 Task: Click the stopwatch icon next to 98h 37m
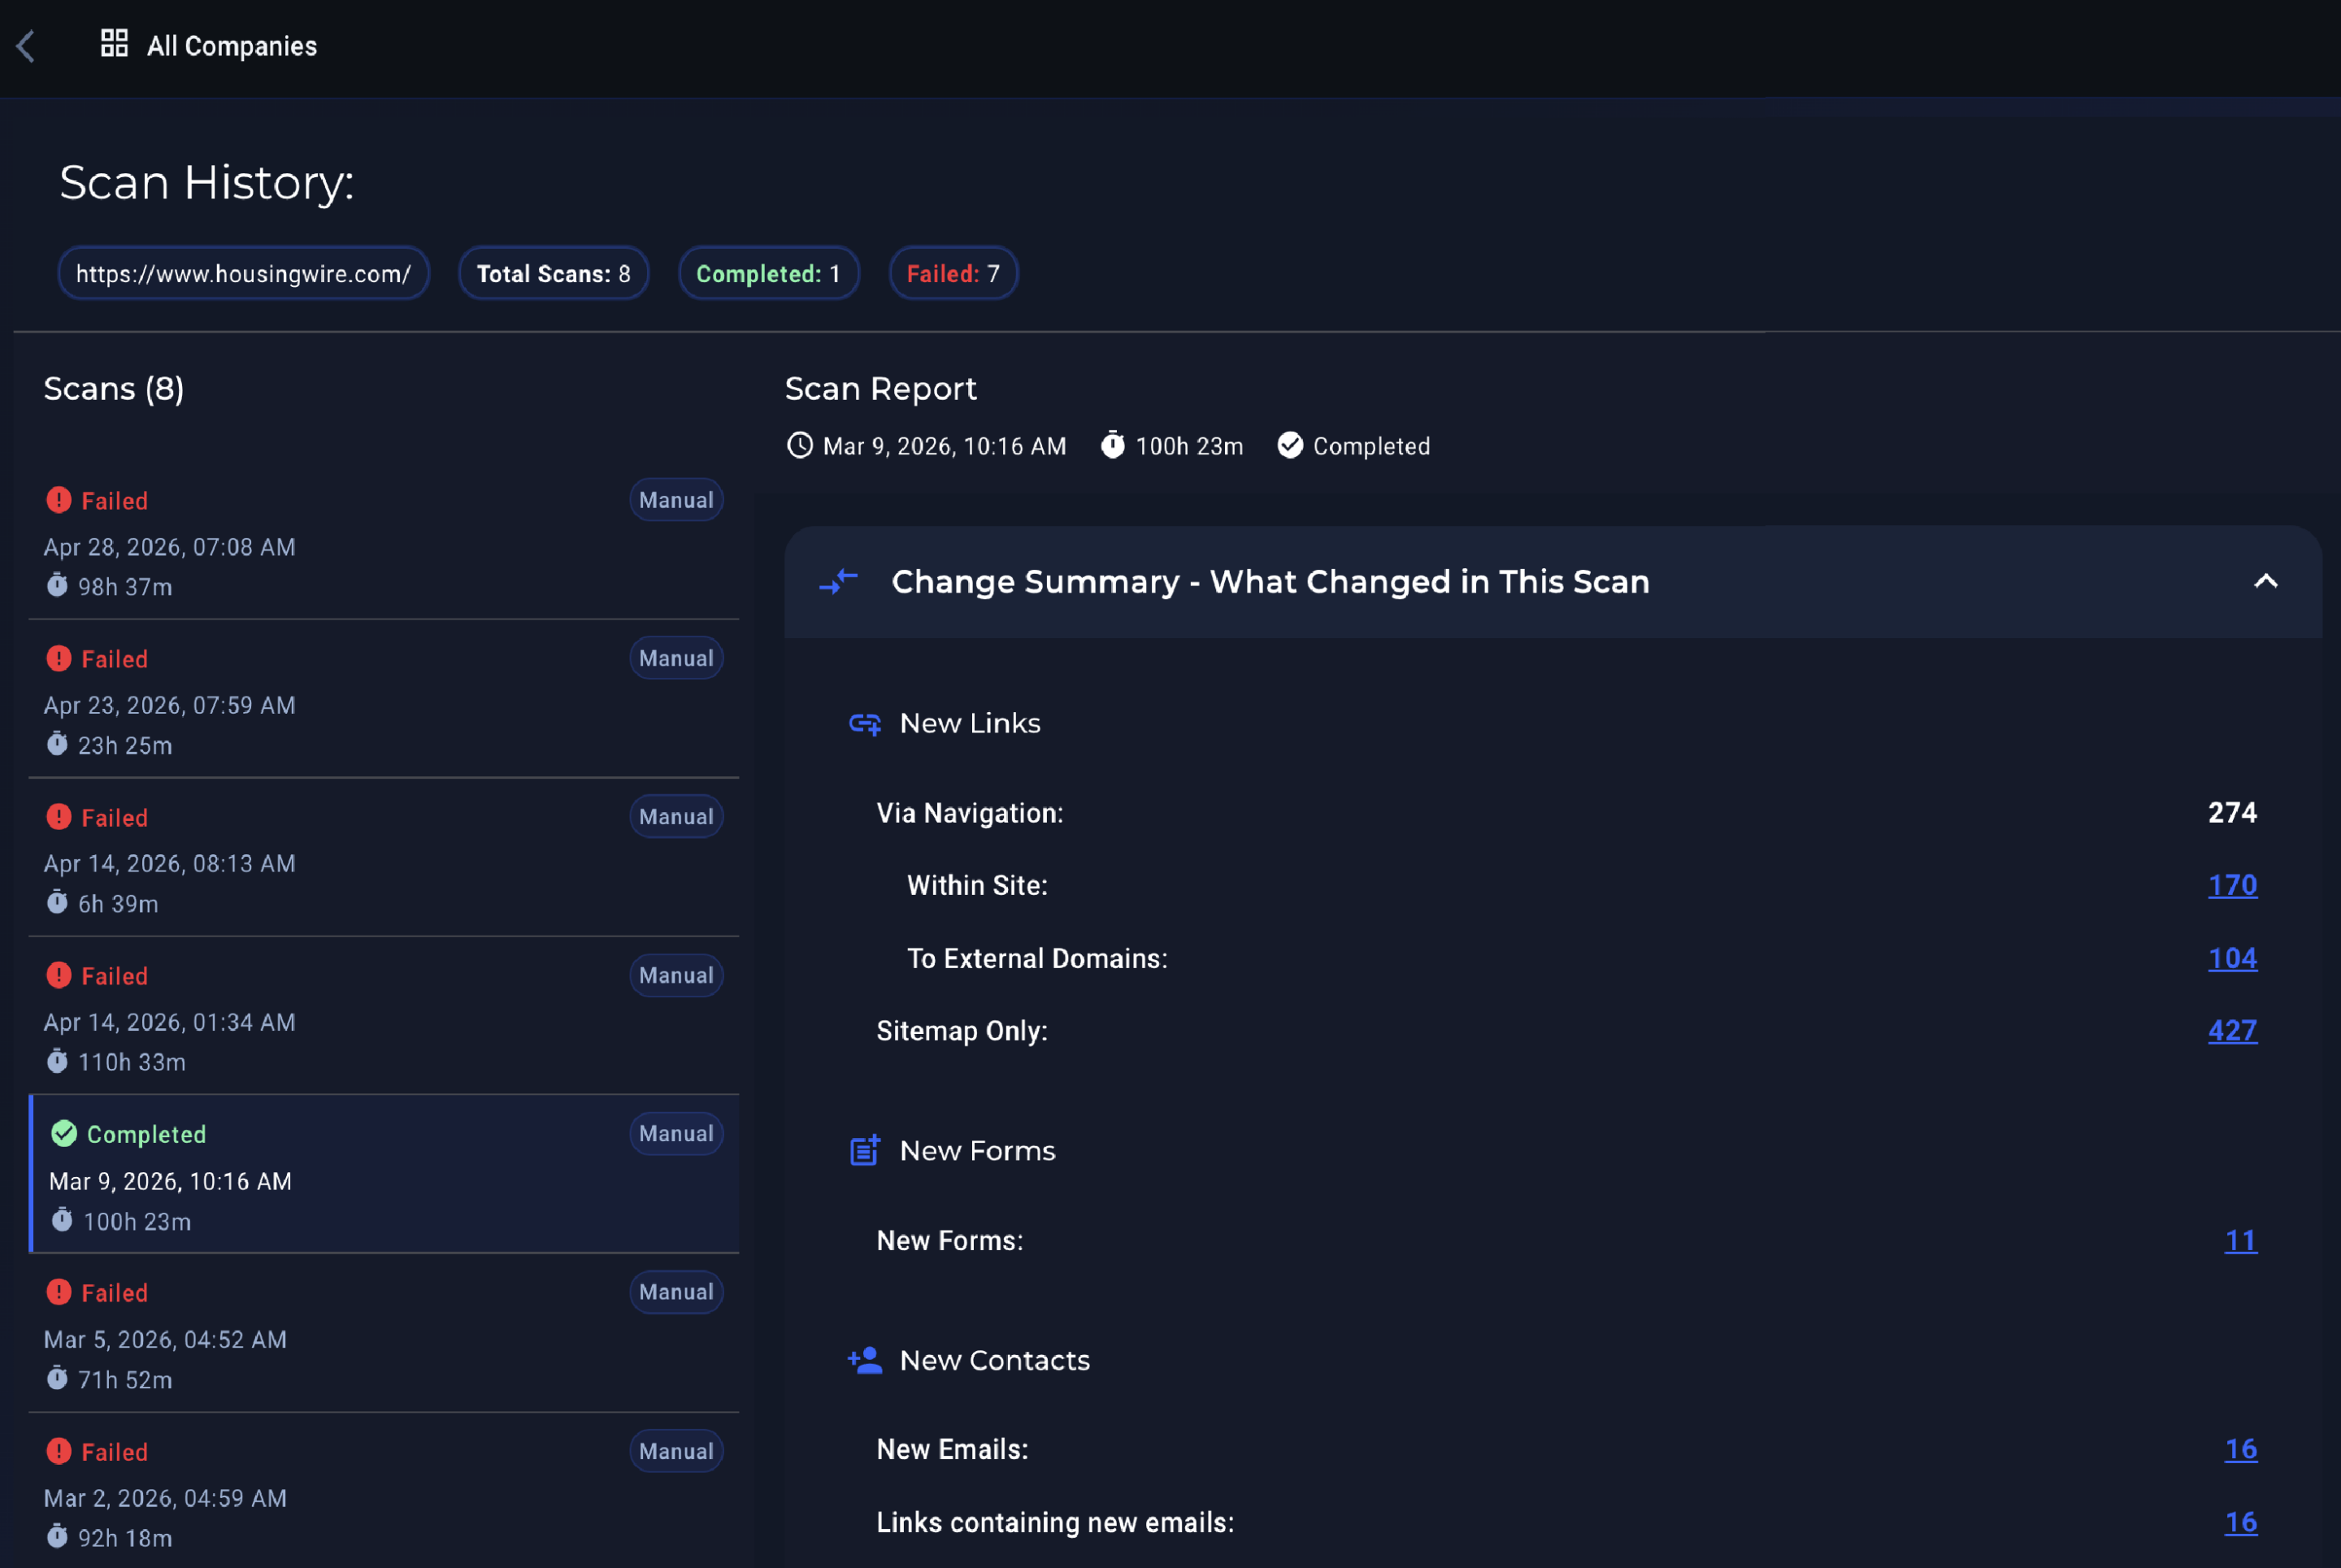[57, 585]
